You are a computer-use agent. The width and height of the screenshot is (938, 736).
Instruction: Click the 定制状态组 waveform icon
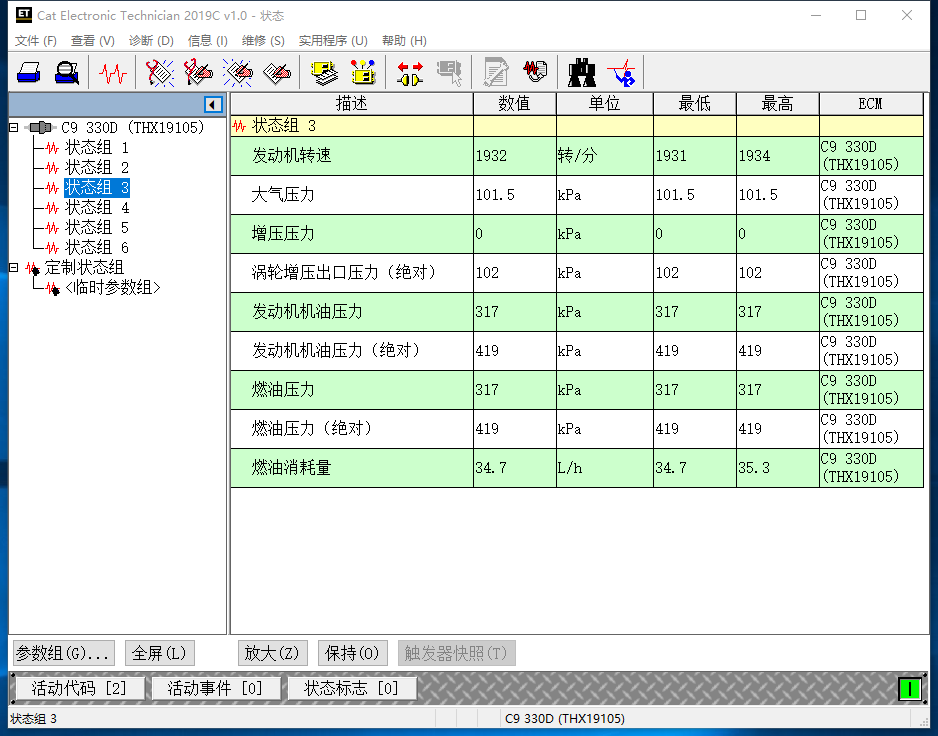click(x=32, y=268)
